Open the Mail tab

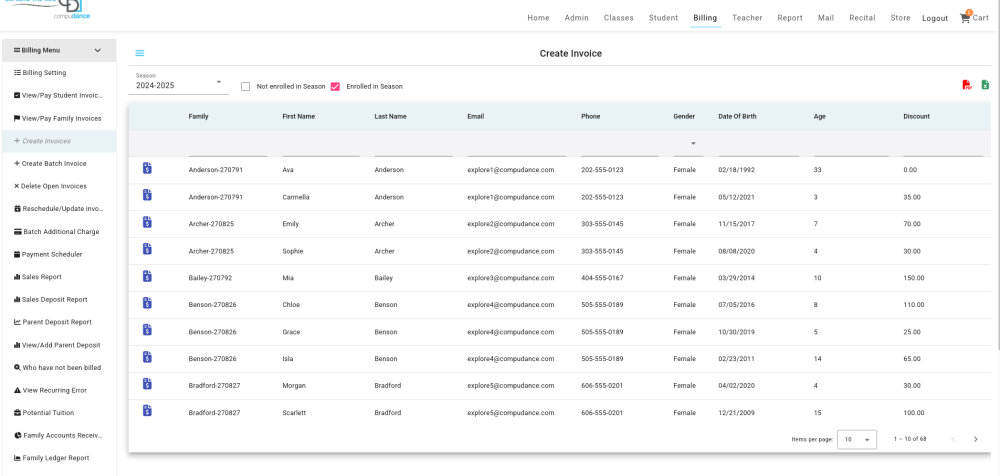pyautogui.click(x=826, y=18)
